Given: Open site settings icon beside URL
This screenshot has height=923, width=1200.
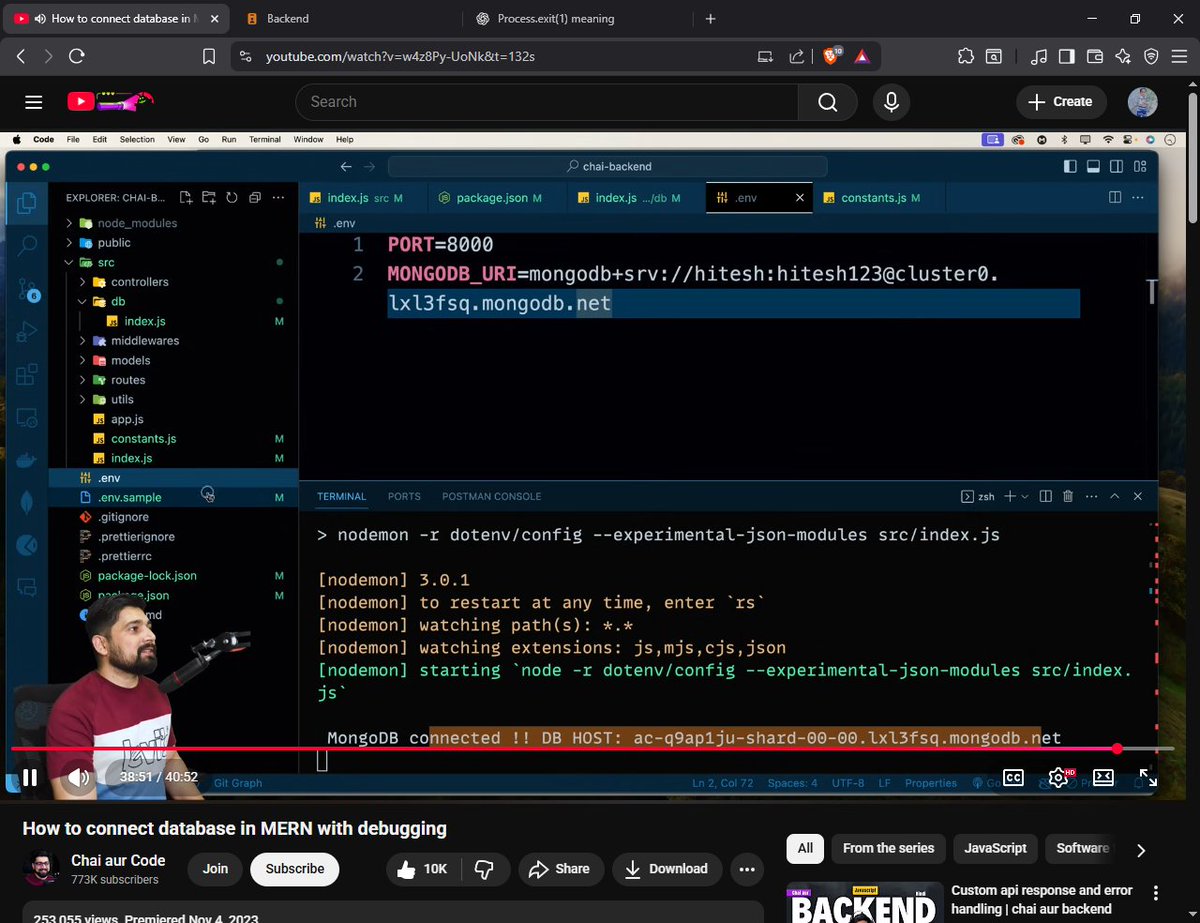Looking at the screenshot, I should (x=245, y=57).
